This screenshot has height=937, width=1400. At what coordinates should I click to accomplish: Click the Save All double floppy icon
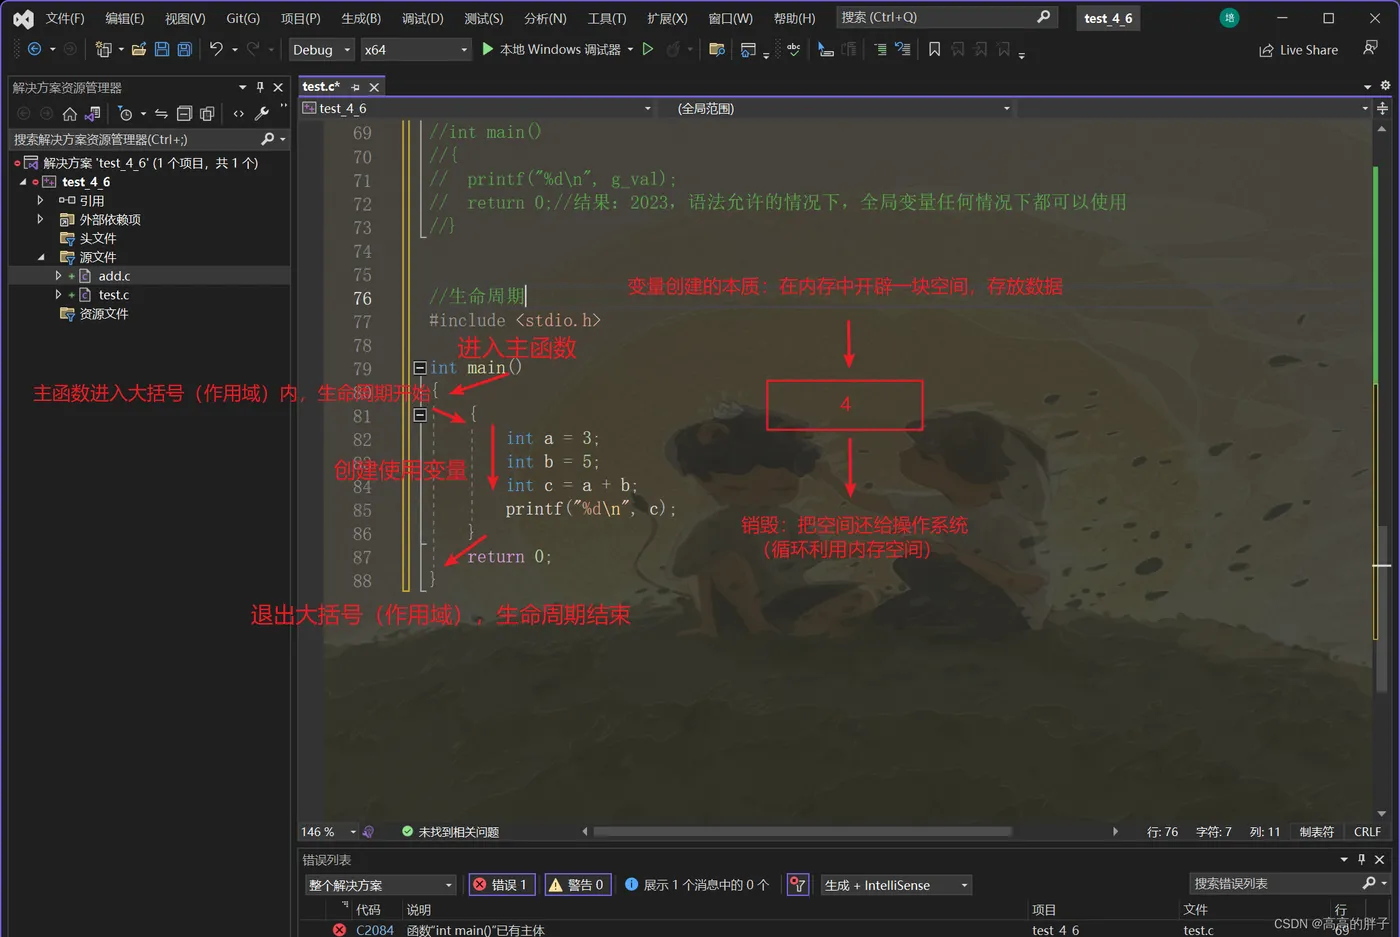point(184,49)
